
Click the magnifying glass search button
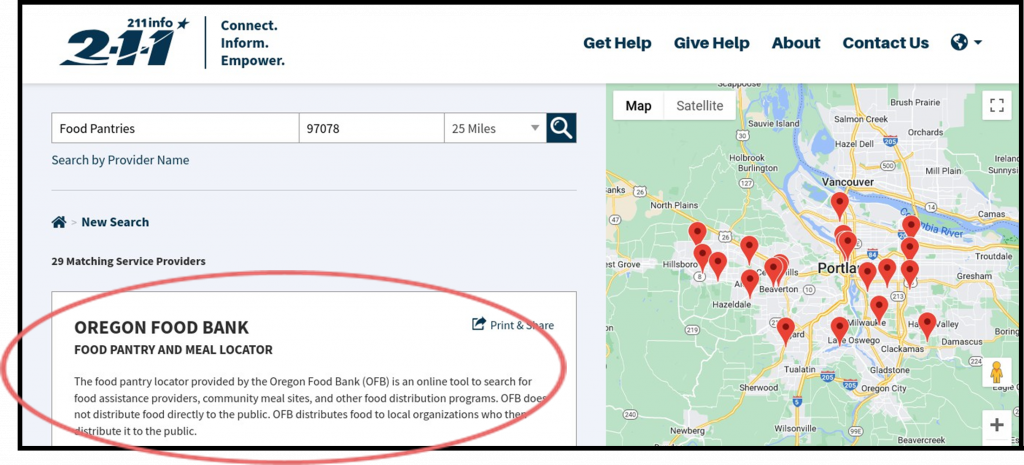[x=561, y=128]
